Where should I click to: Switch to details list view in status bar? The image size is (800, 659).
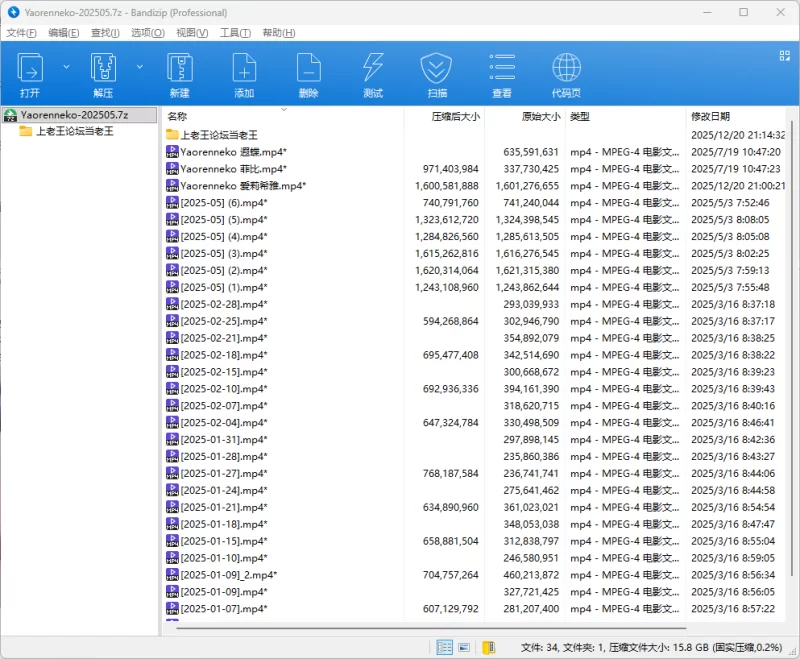click(445, 648)
